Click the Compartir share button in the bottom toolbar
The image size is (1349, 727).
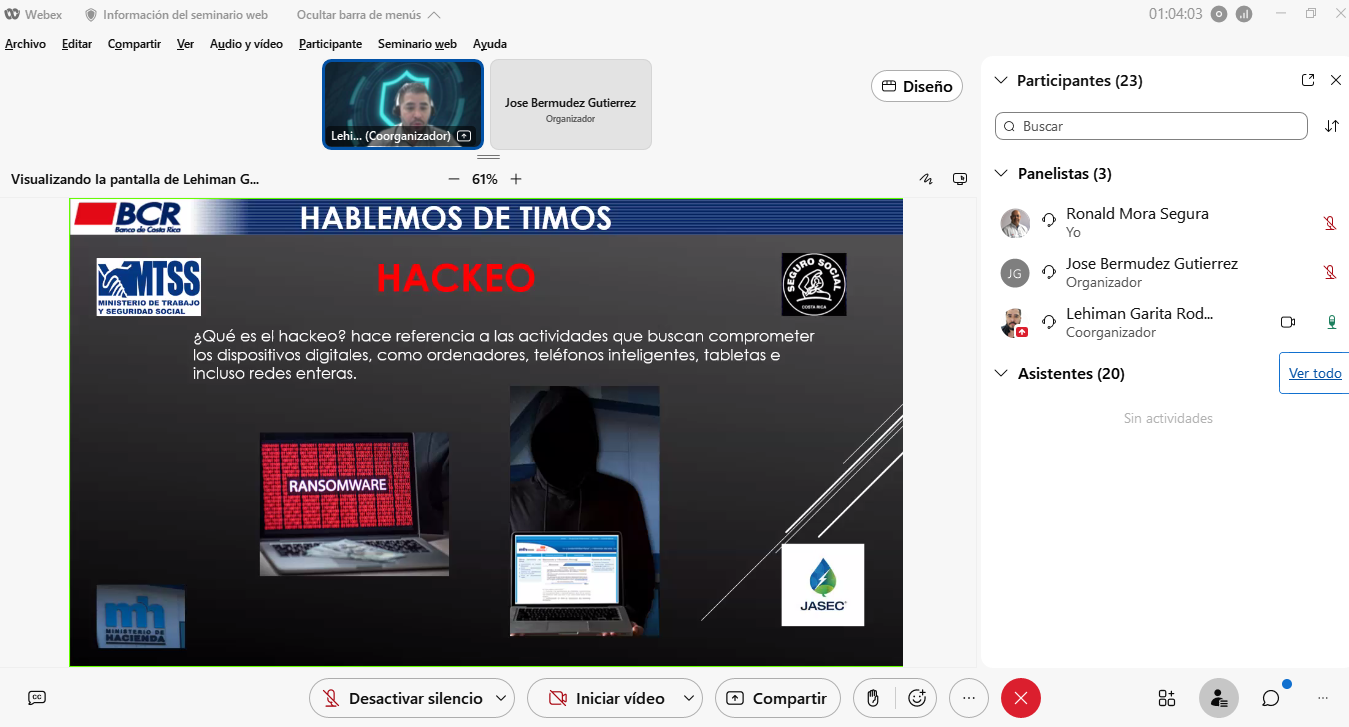(777, 699)
